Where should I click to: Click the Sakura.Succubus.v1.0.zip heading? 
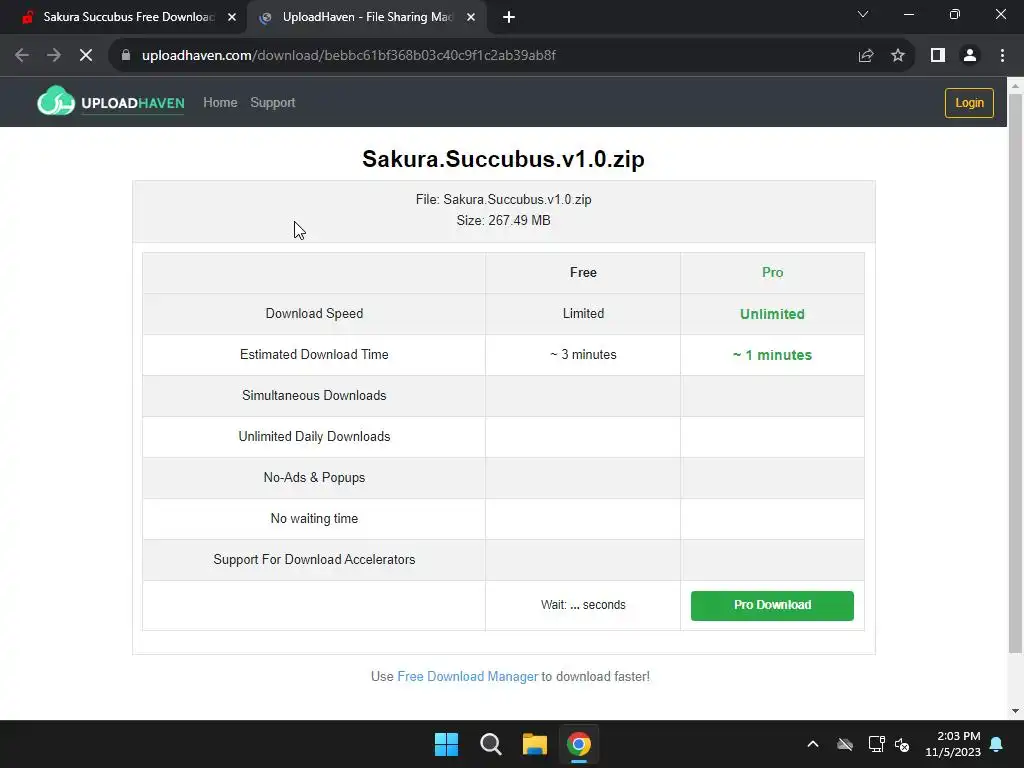click(x=504, y=159)
